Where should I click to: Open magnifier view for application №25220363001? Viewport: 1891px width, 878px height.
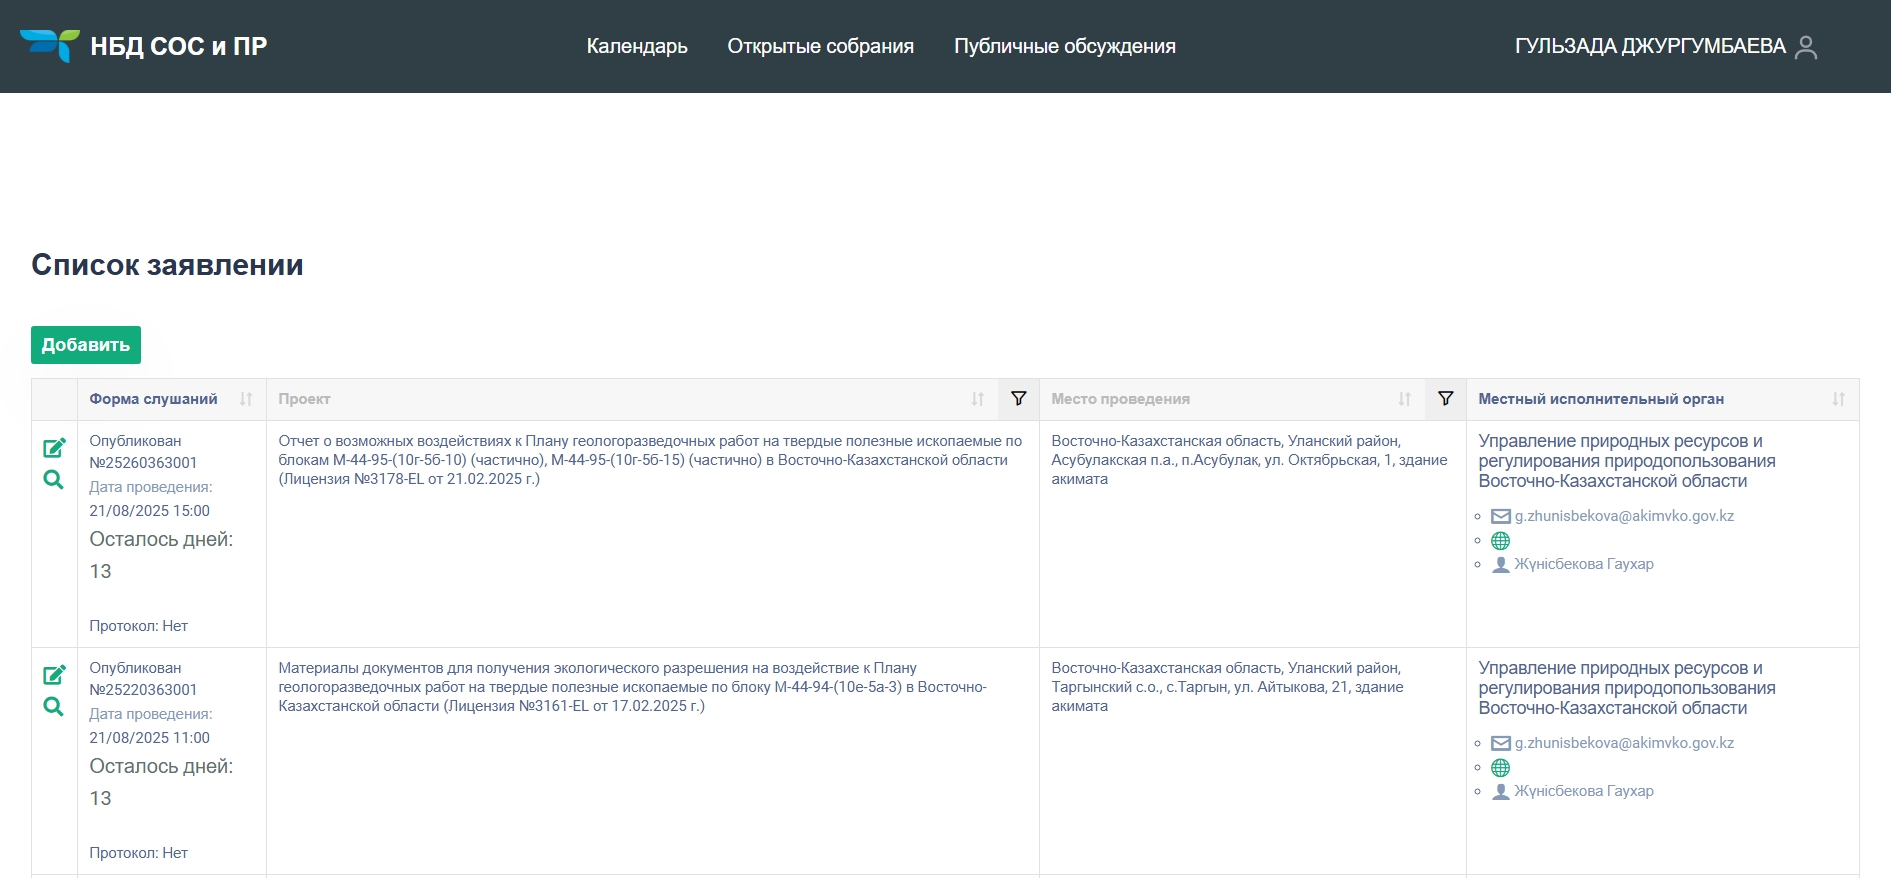pyautogui.click(x=54, y=707)
